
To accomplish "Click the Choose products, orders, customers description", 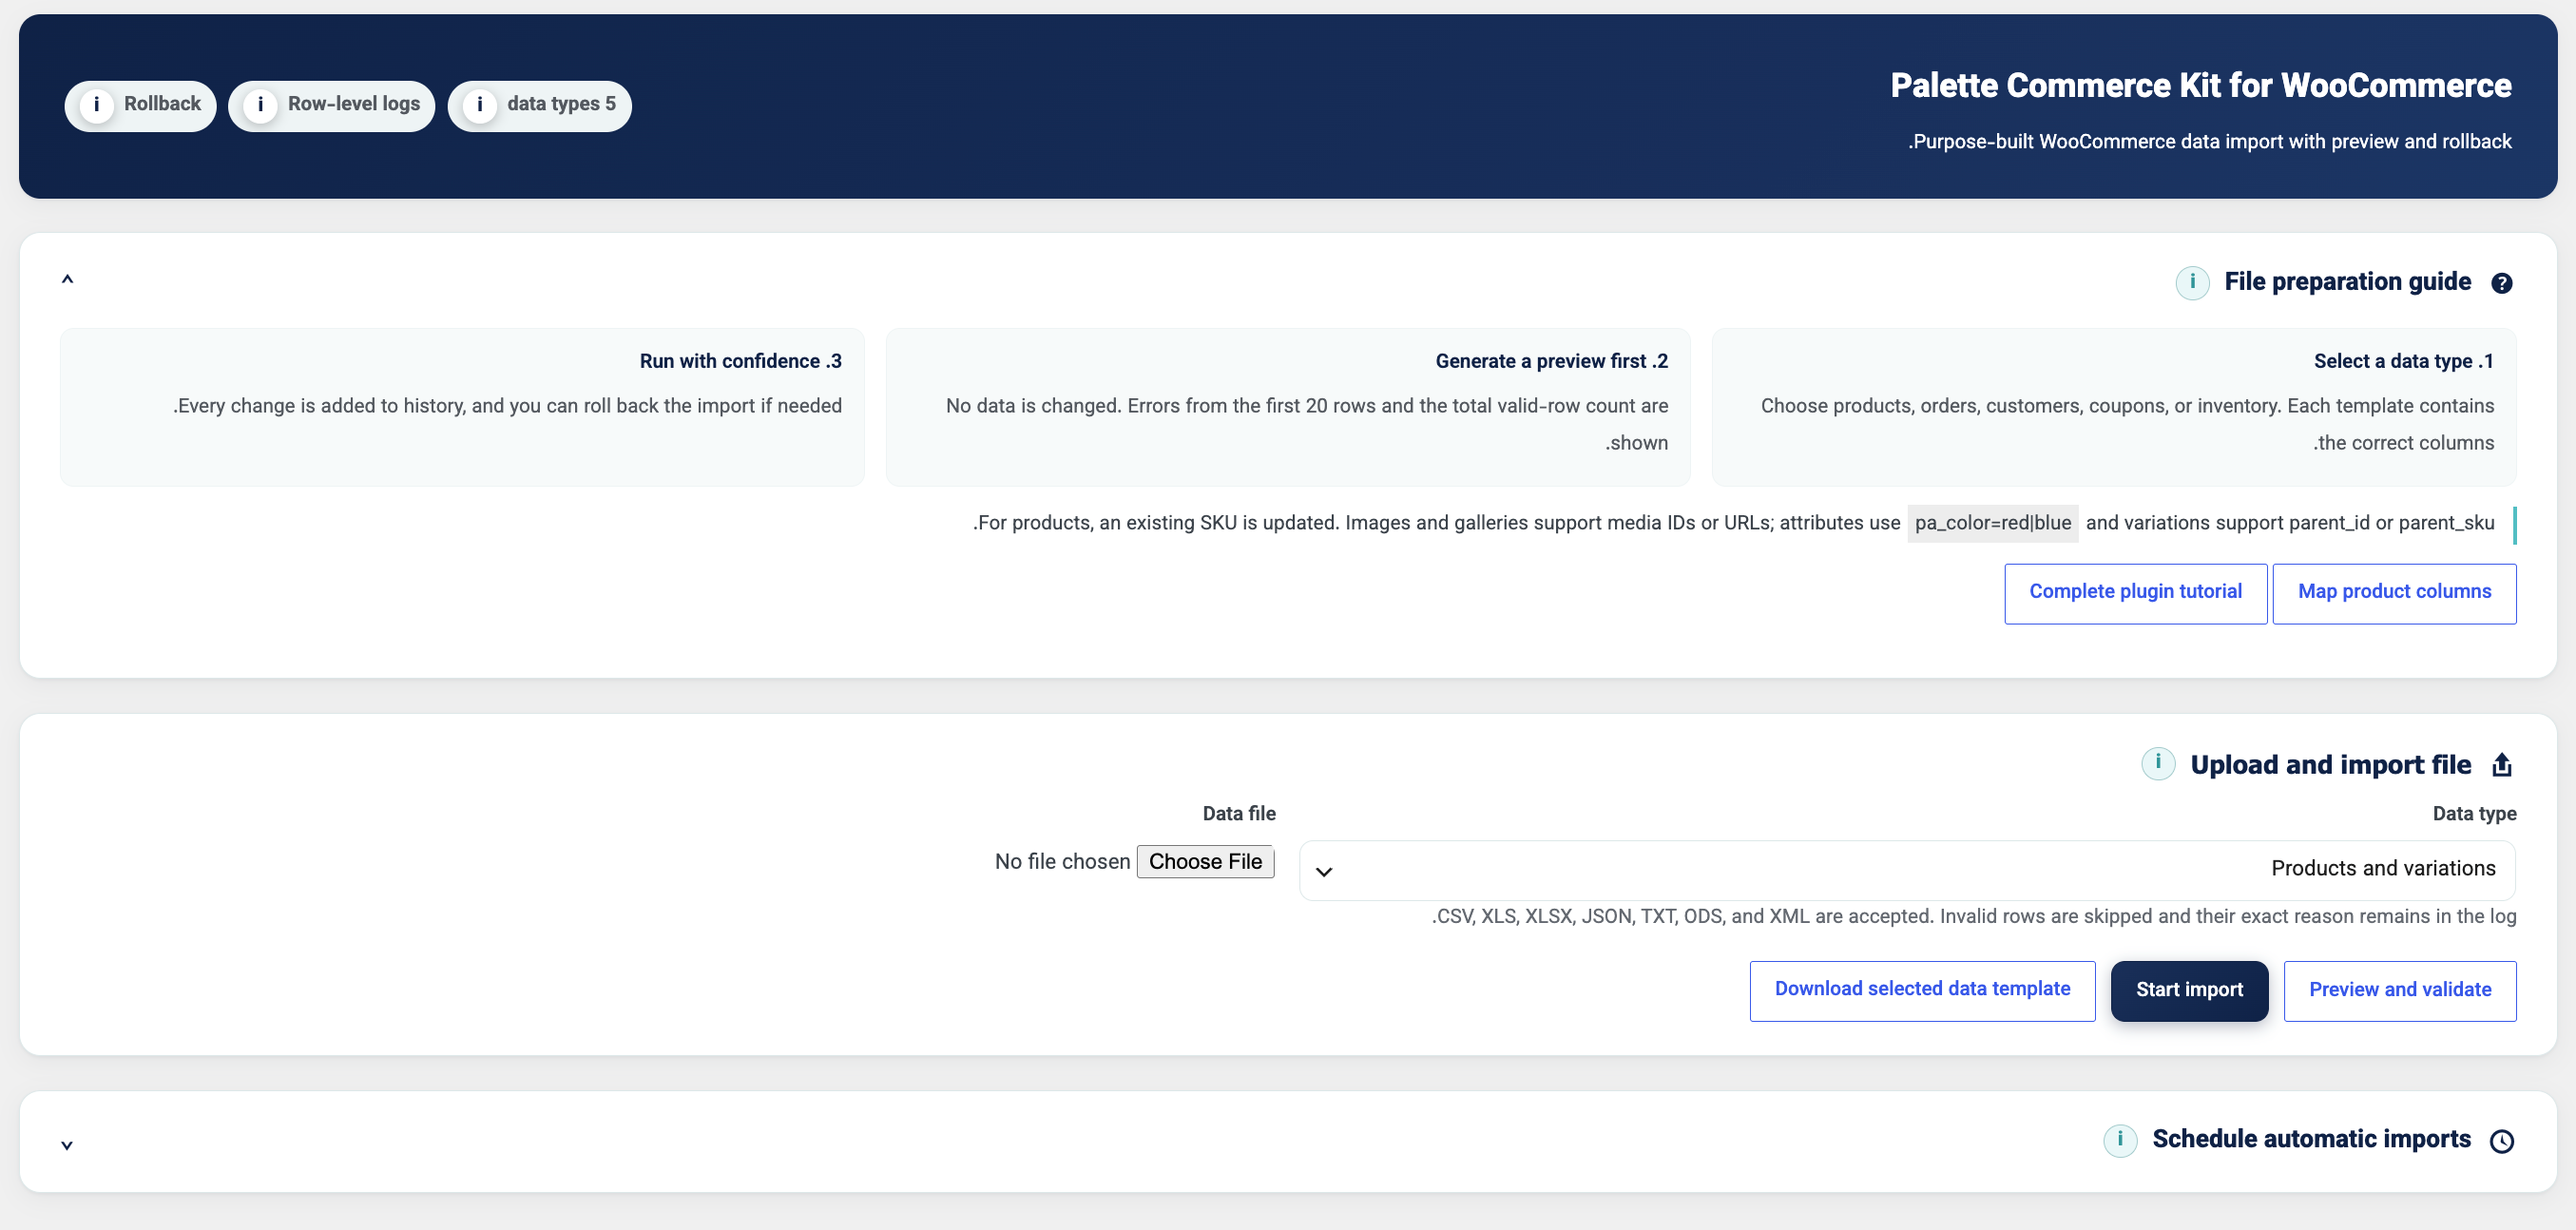I will pos(2127,424).
